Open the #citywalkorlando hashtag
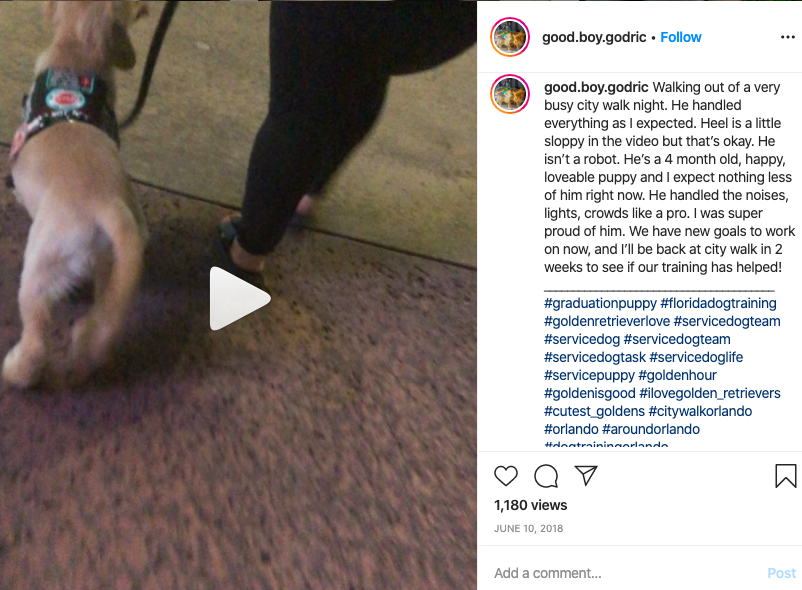Viewport: 802px width, 590px height. pos(700,411)
